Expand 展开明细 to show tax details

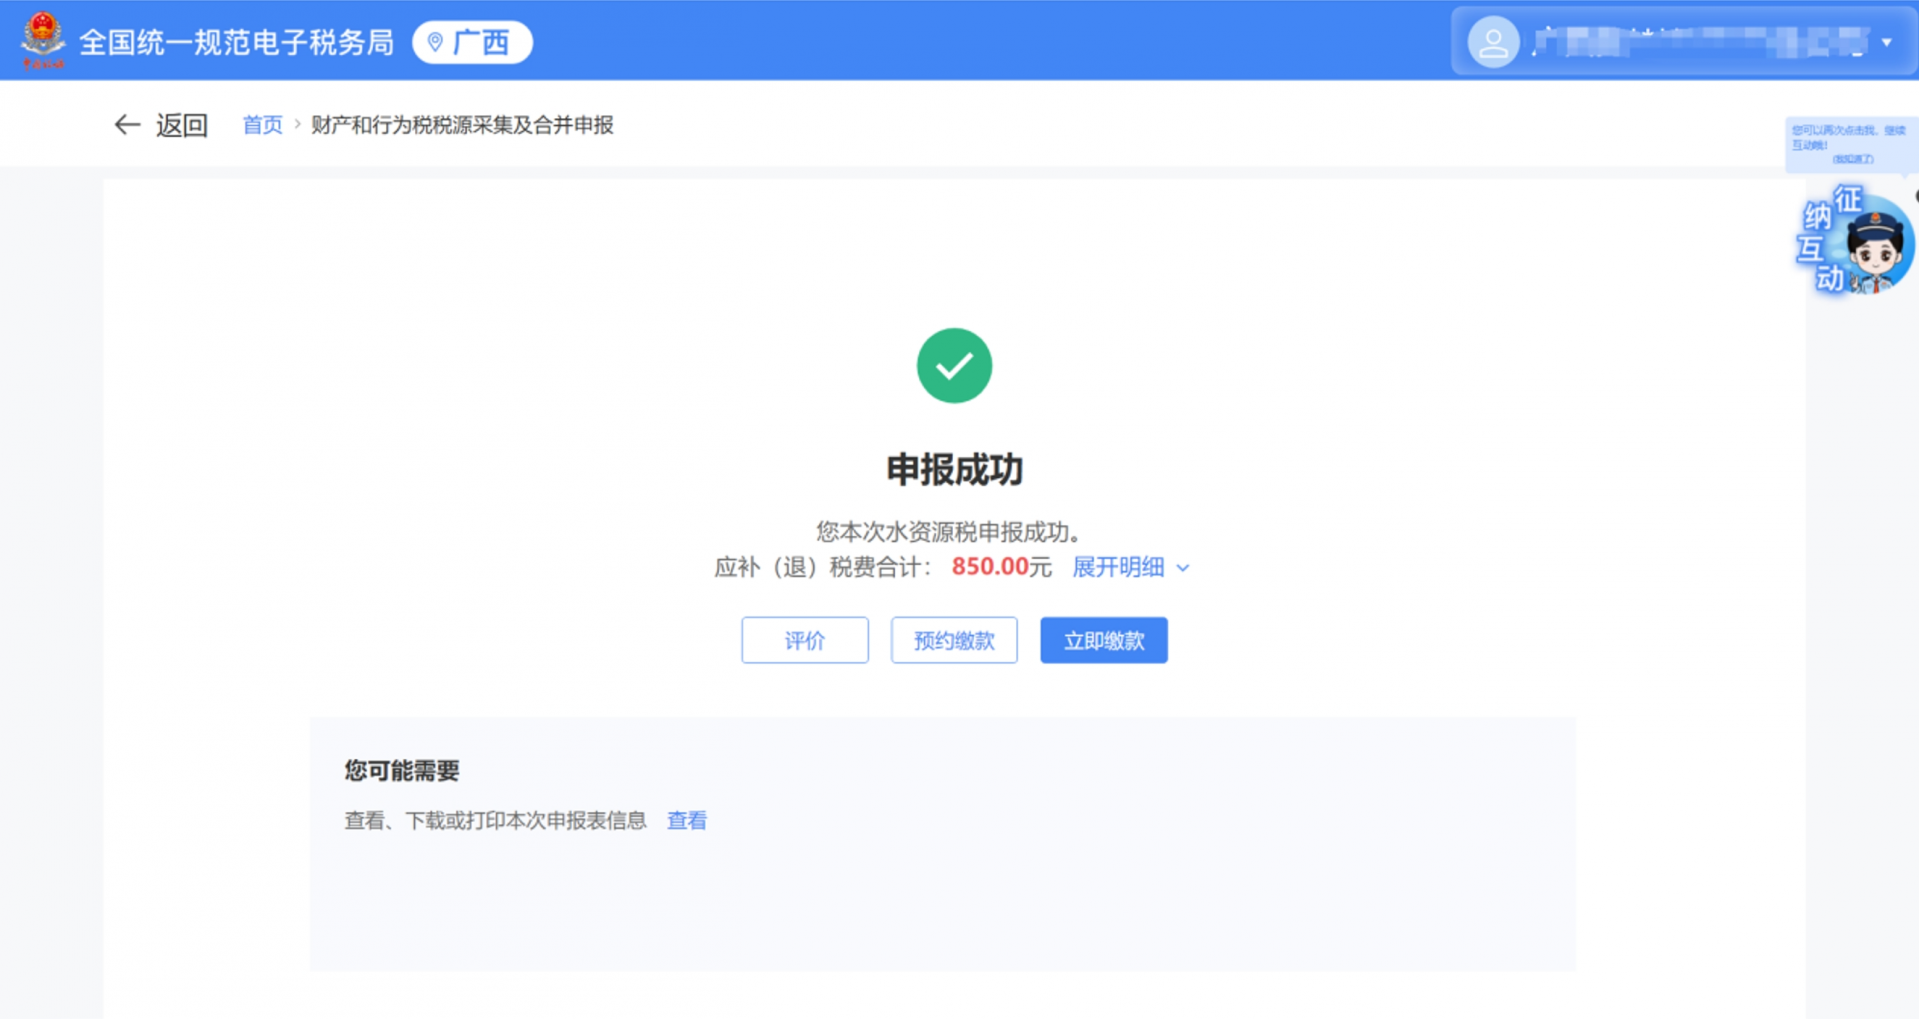point(1118,567)
